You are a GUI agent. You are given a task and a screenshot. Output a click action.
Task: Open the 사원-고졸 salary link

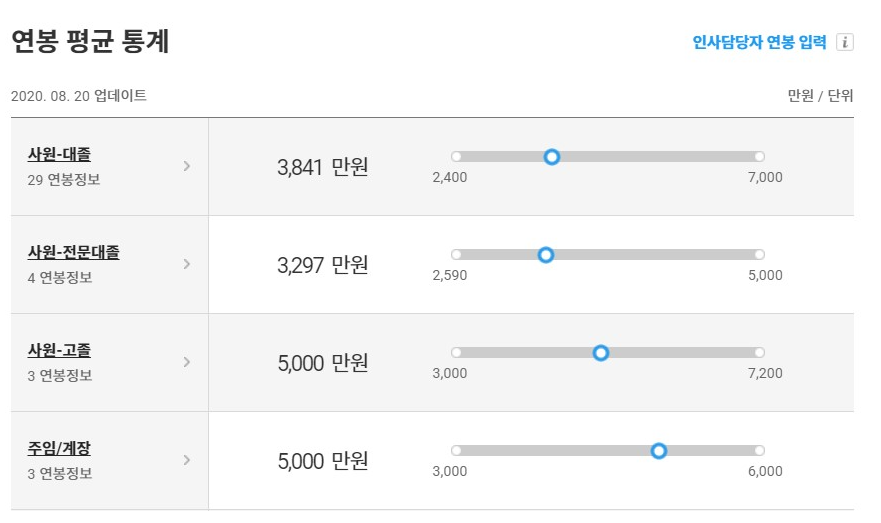pos(59,350)
